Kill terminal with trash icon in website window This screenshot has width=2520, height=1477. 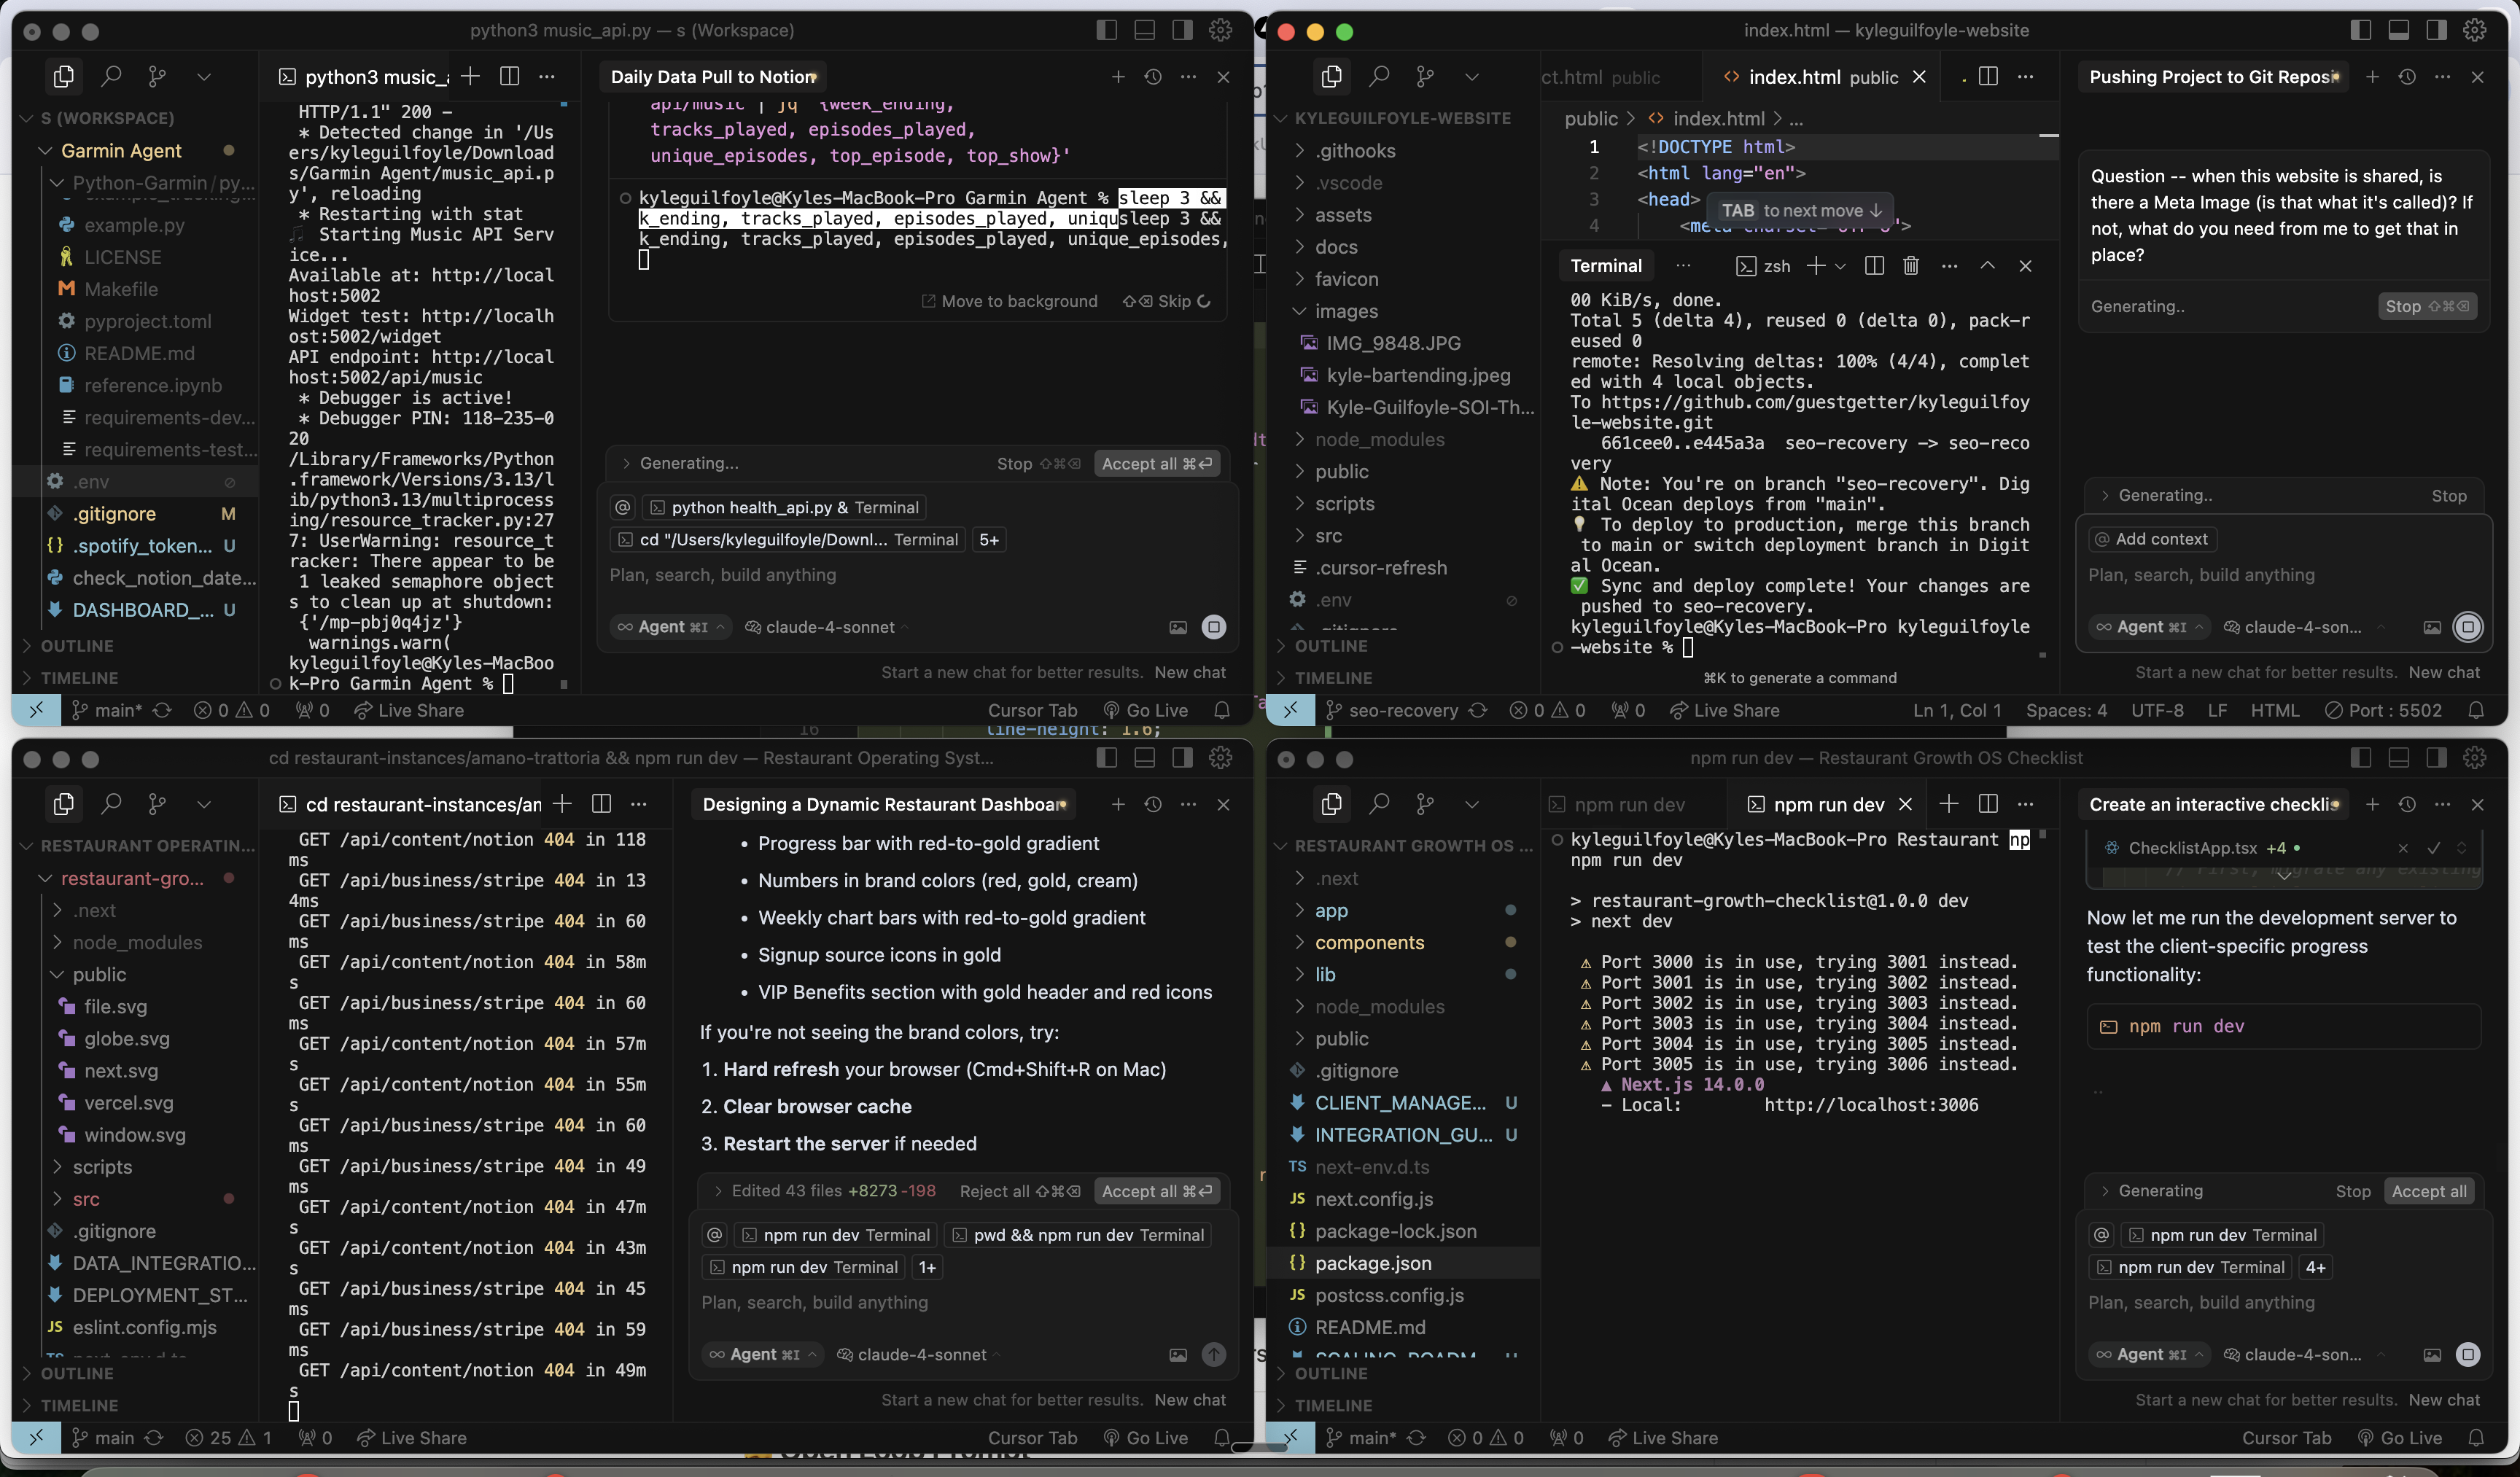(1910, 266)
